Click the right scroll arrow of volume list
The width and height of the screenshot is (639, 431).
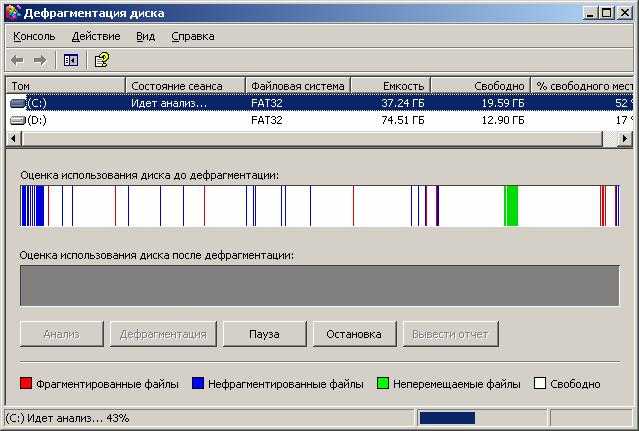(x=624, y=139)
